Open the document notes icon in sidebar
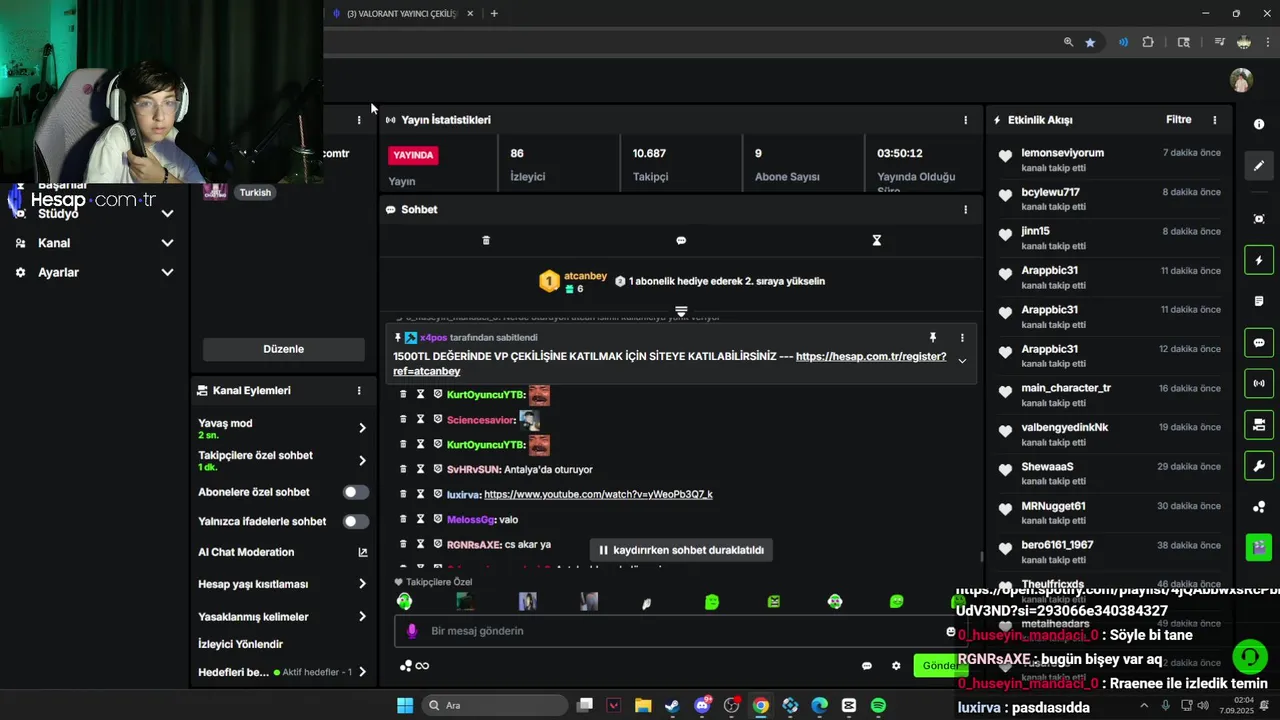1280x720 pixels. (x=1259, y=301)
